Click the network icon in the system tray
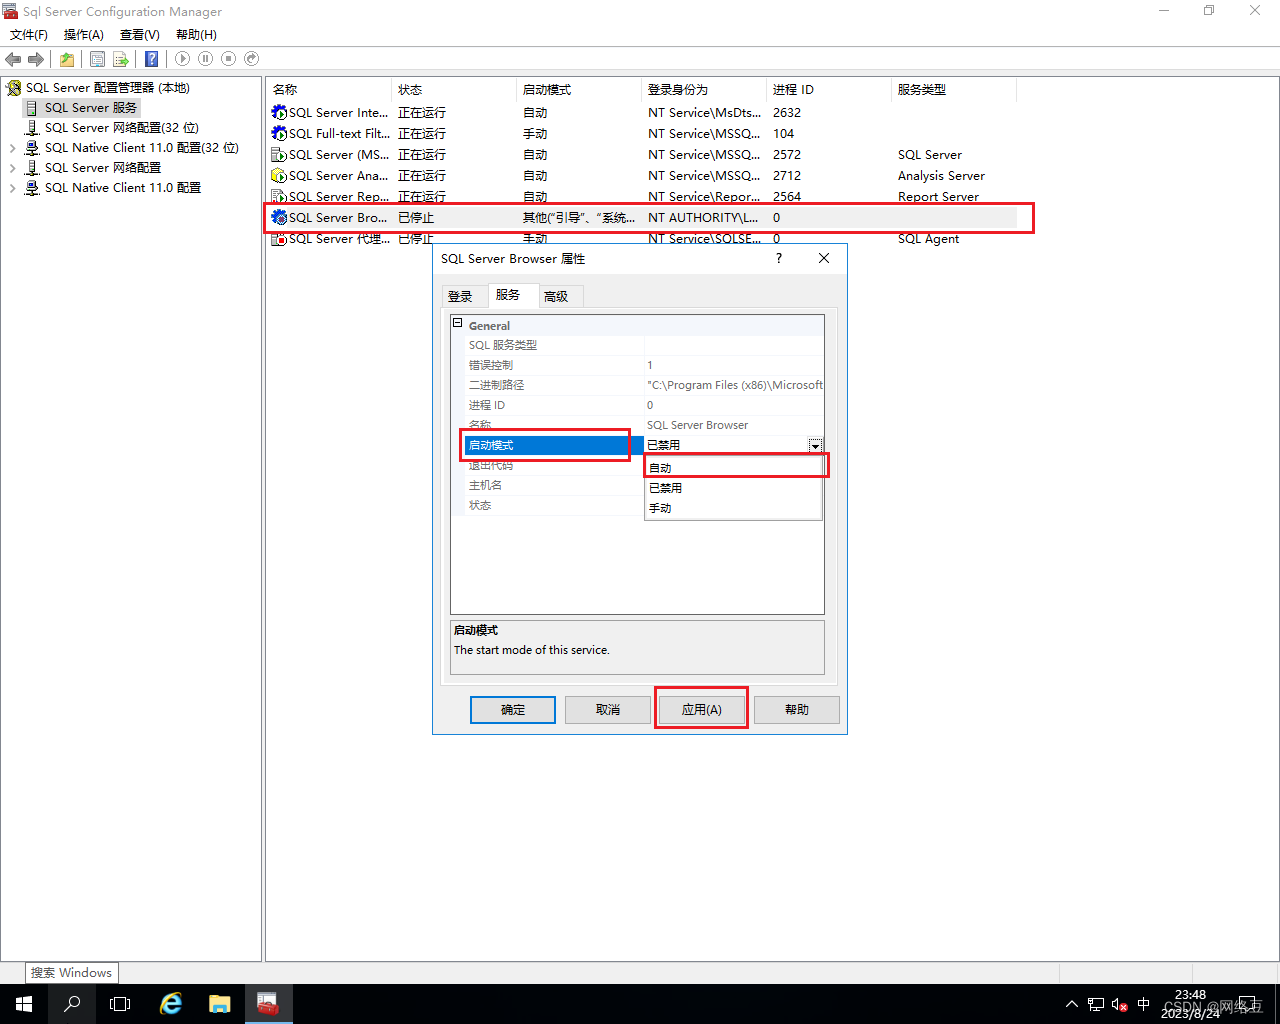 coord(1096,1004)
